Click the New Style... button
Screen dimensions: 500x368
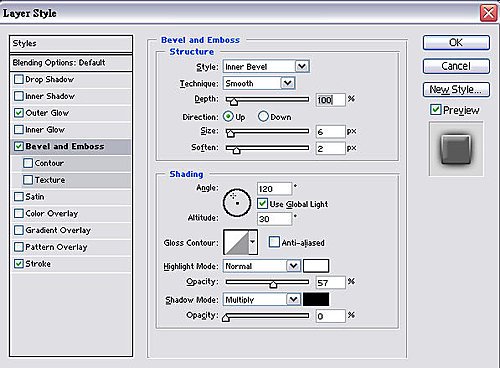click(x=456, y=89)
